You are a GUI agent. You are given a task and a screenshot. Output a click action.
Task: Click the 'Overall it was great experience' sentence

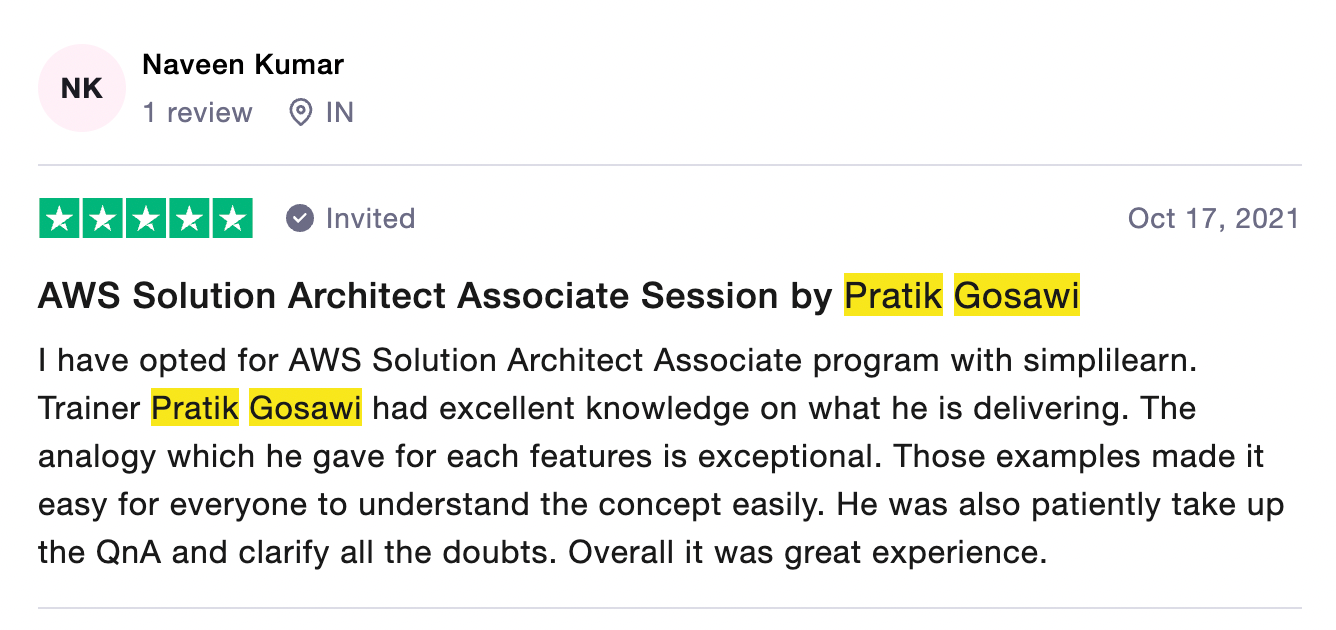[x=808, y=552]
